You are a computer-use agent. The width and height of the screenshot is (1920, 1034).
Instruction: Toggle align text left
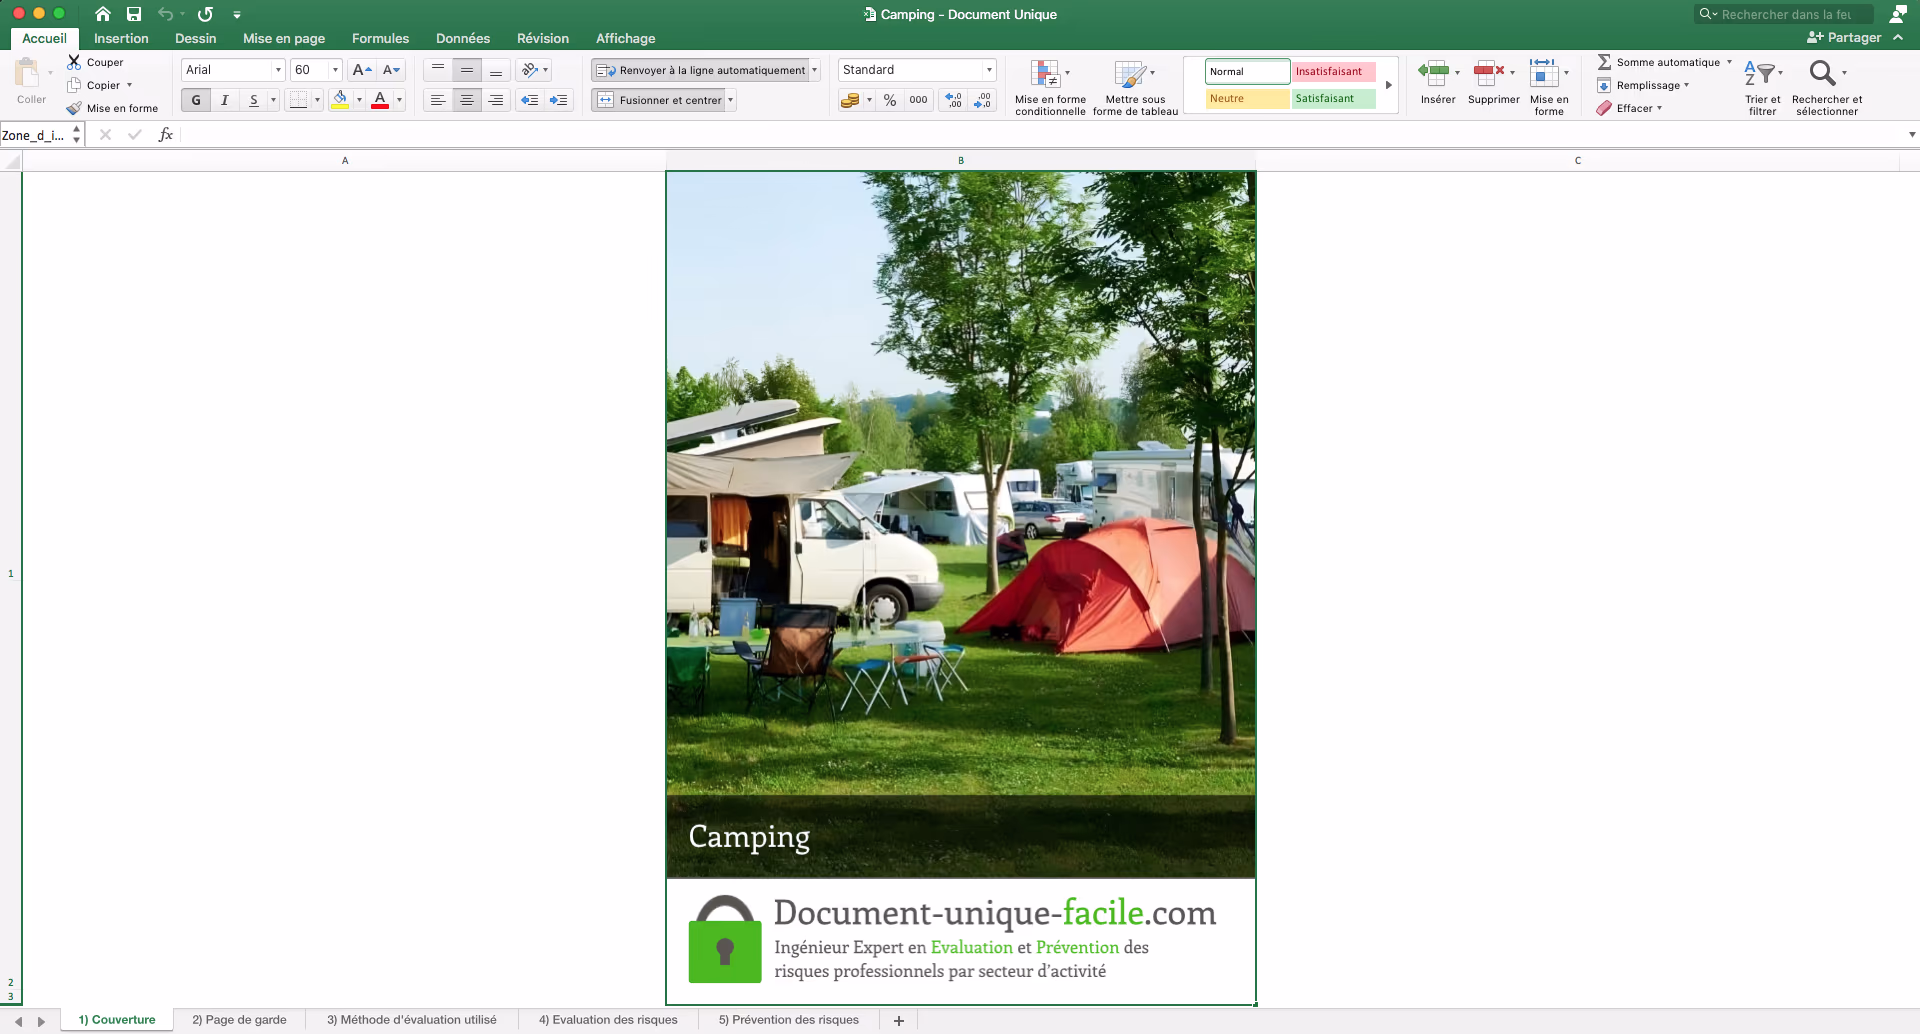pos(438,100)
